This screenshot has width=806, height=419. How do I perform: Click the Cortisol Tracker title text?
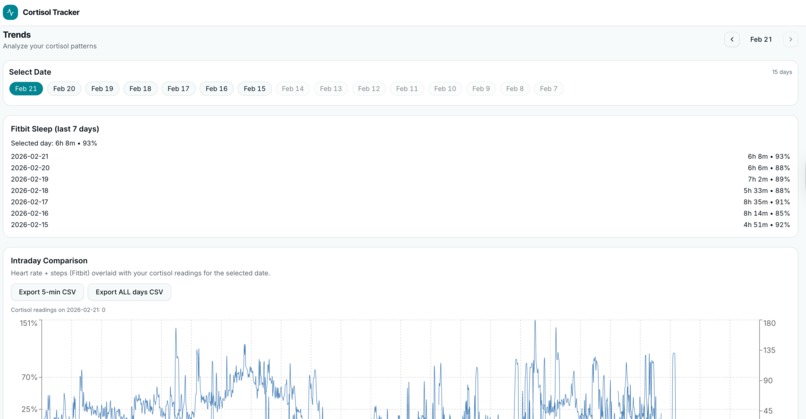[51, 12]
